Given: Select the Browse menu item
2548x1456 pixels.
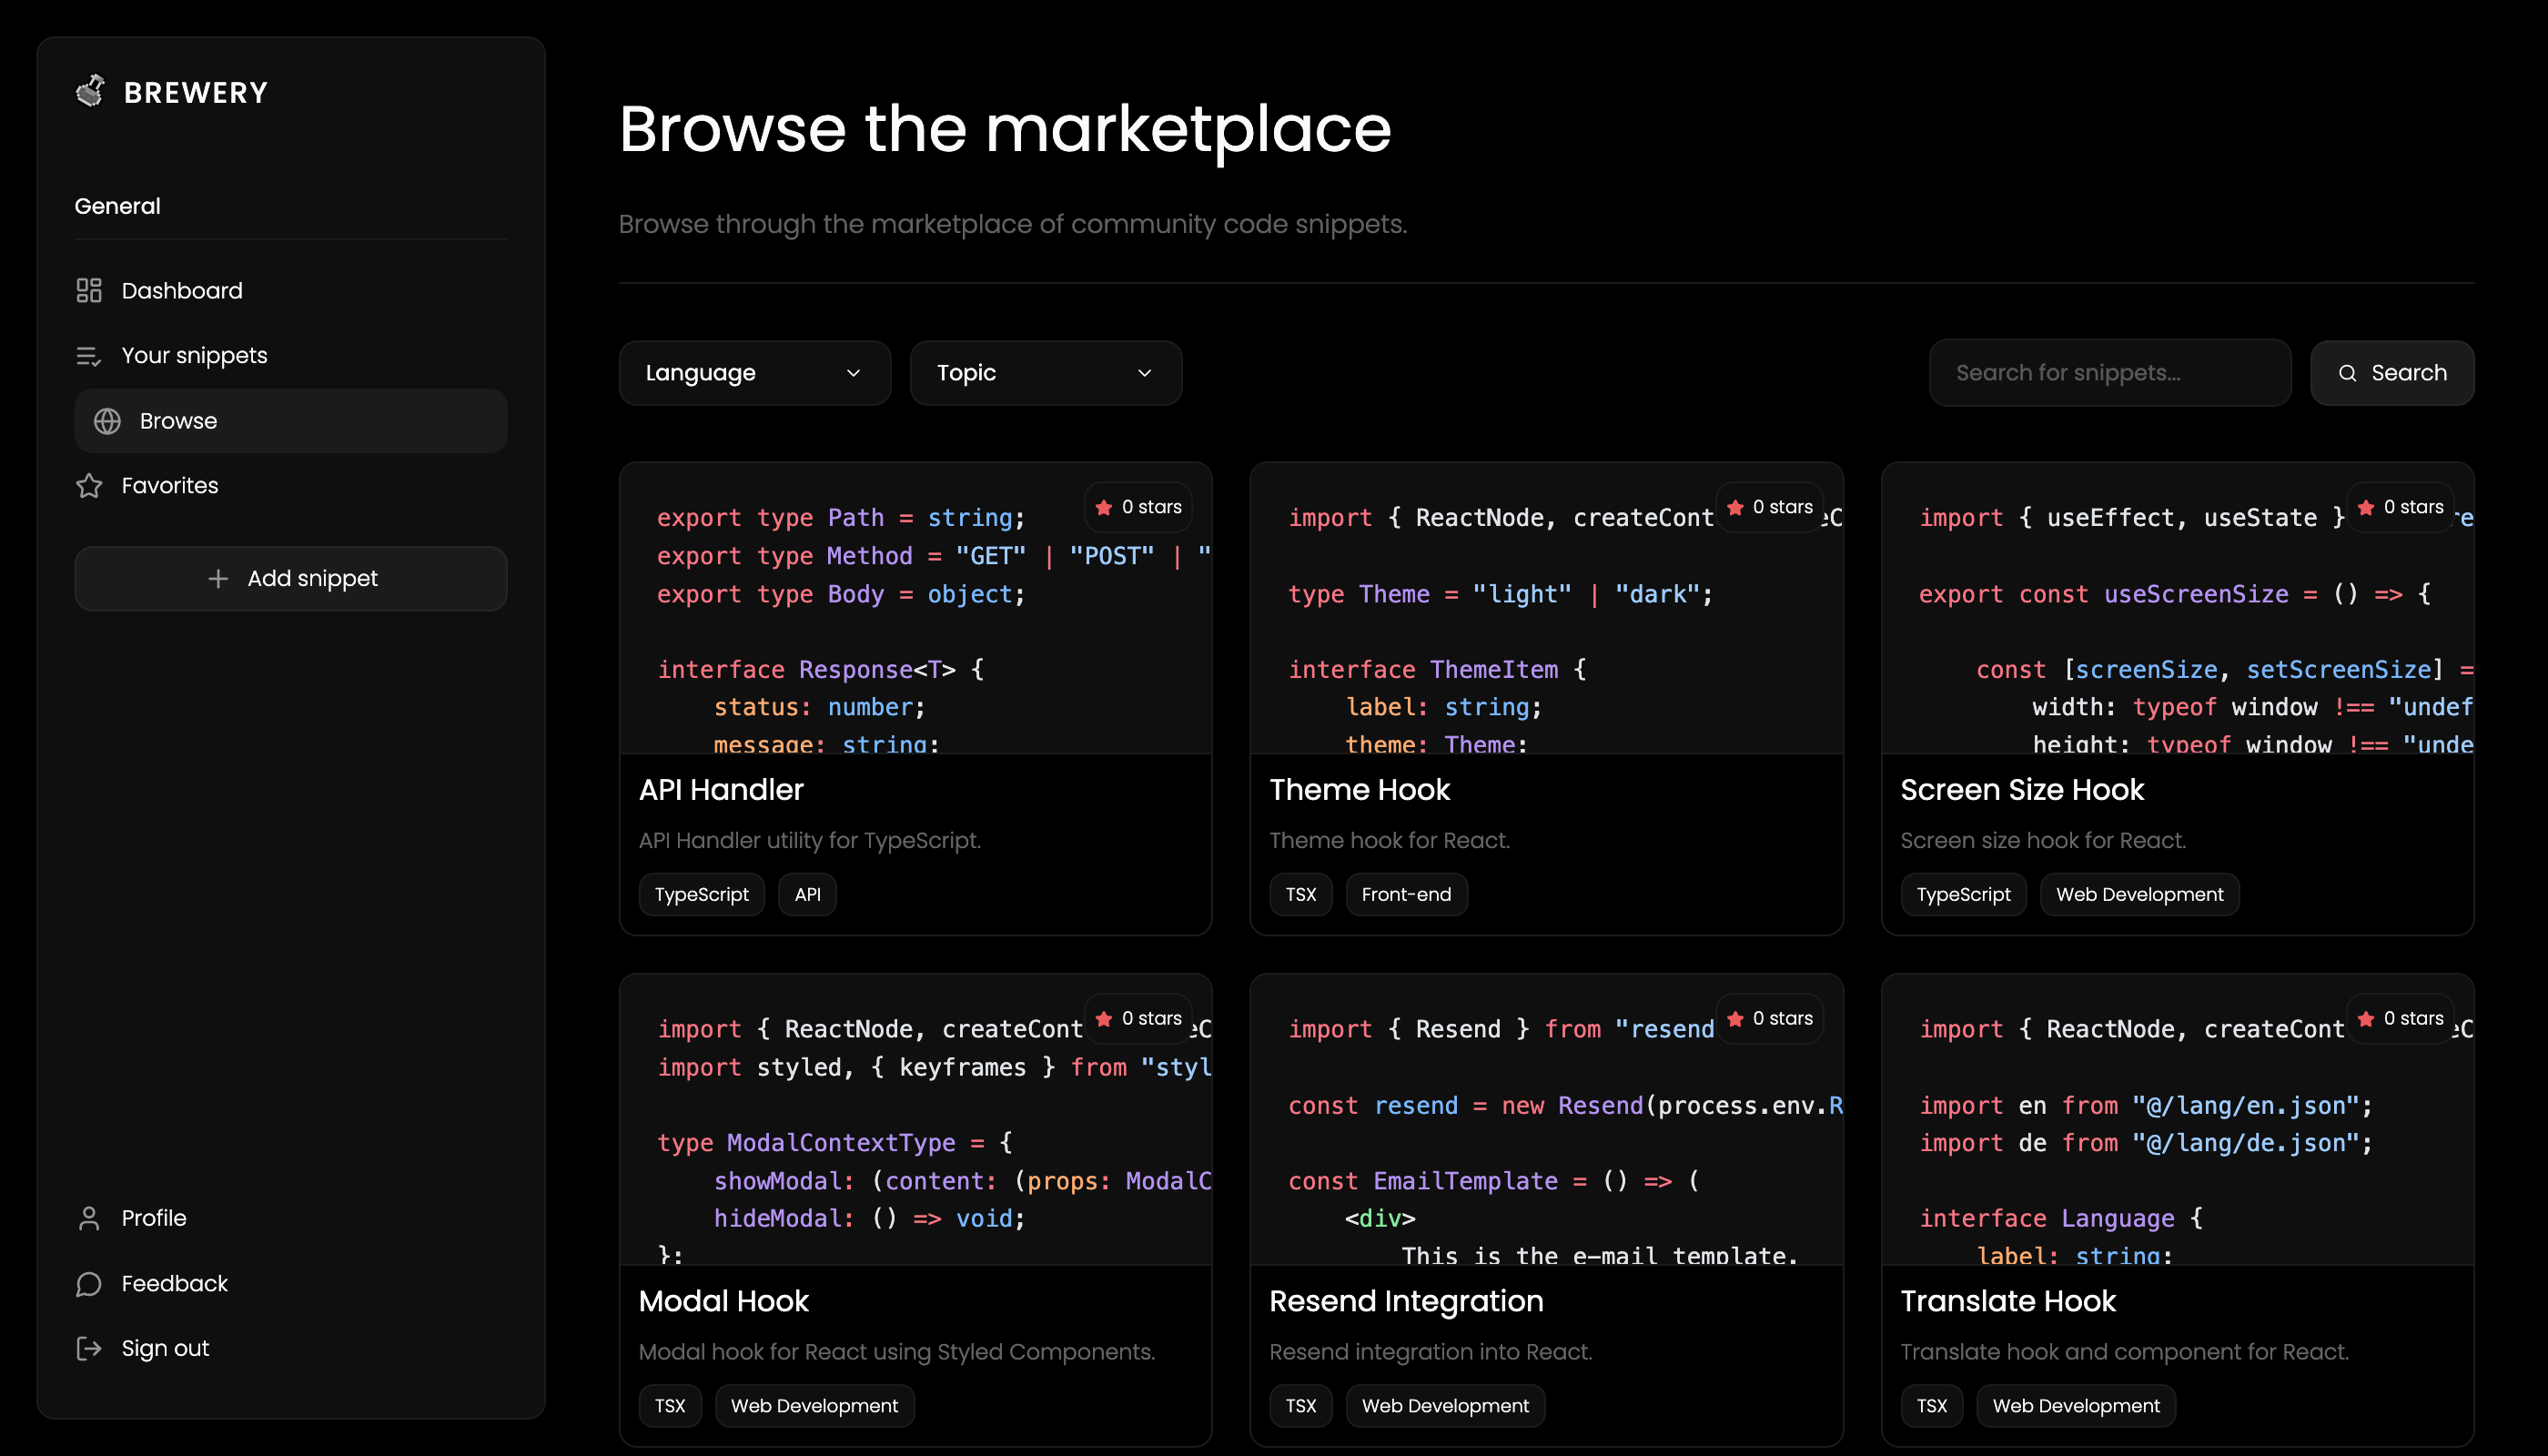Looking at the screenshot, I should point(291,421).
